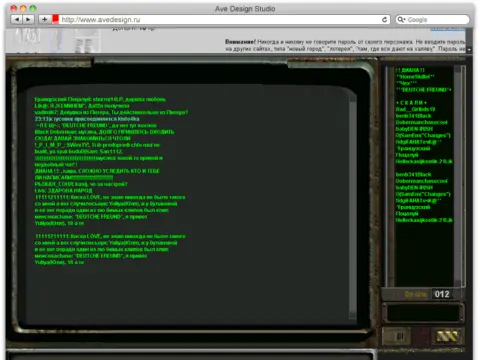Reload the page with the refresh icon
Screen dimensions: 480x360
(x=384, y=20)
